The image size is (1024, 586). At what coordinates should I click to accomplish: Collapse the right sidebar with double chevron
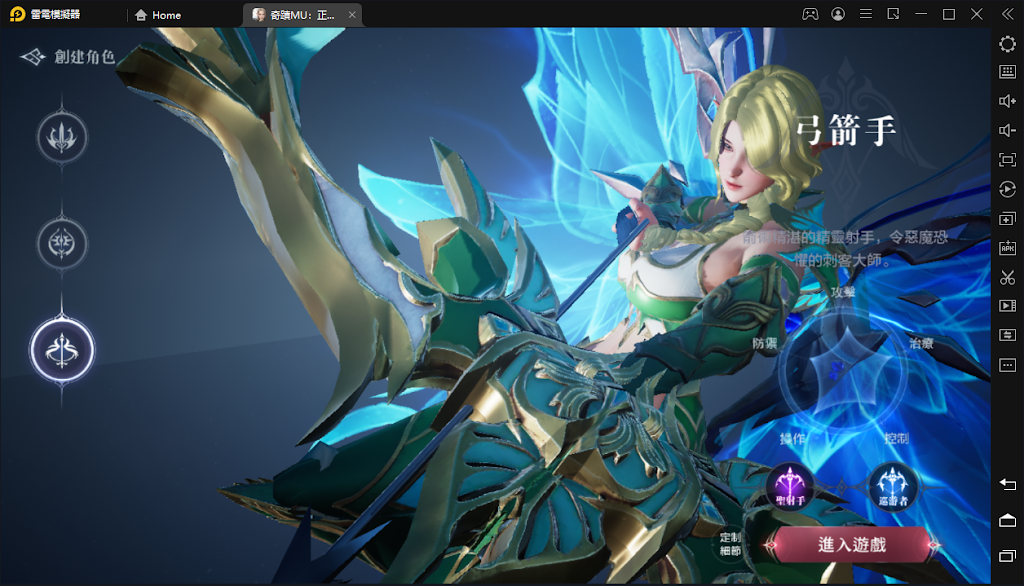point(1008,14)
